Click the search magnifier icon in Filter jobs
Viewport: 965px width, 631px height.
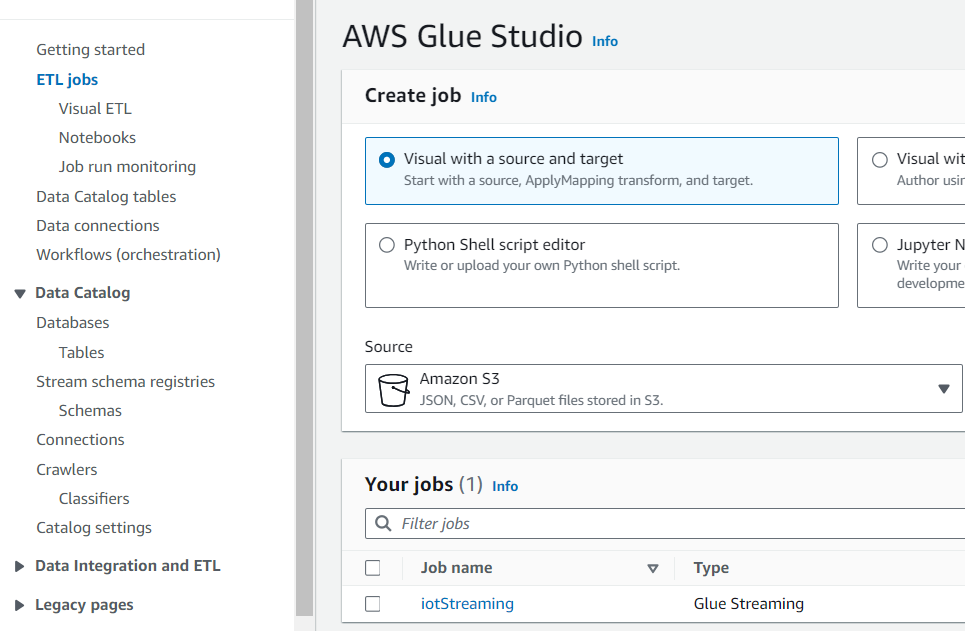(x=383, y=523)
